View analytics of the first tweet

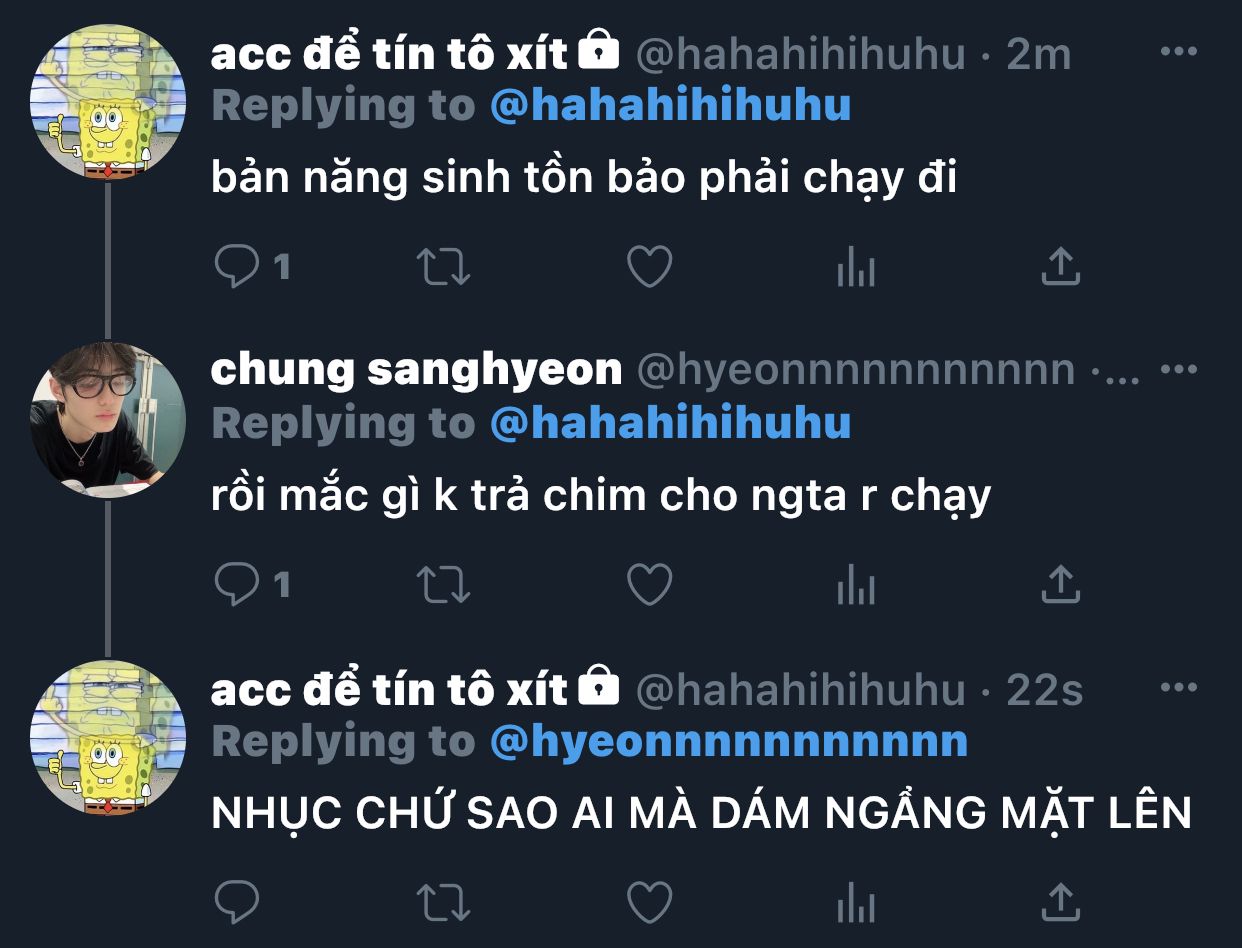coord(856,268)
